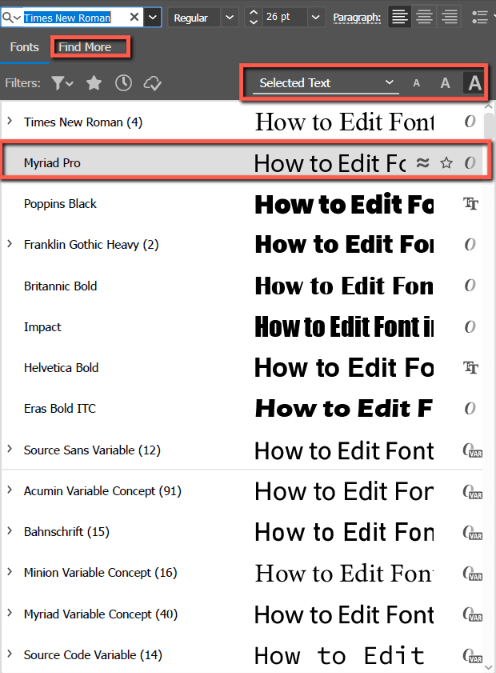Show recently added fonts filter

123,83
